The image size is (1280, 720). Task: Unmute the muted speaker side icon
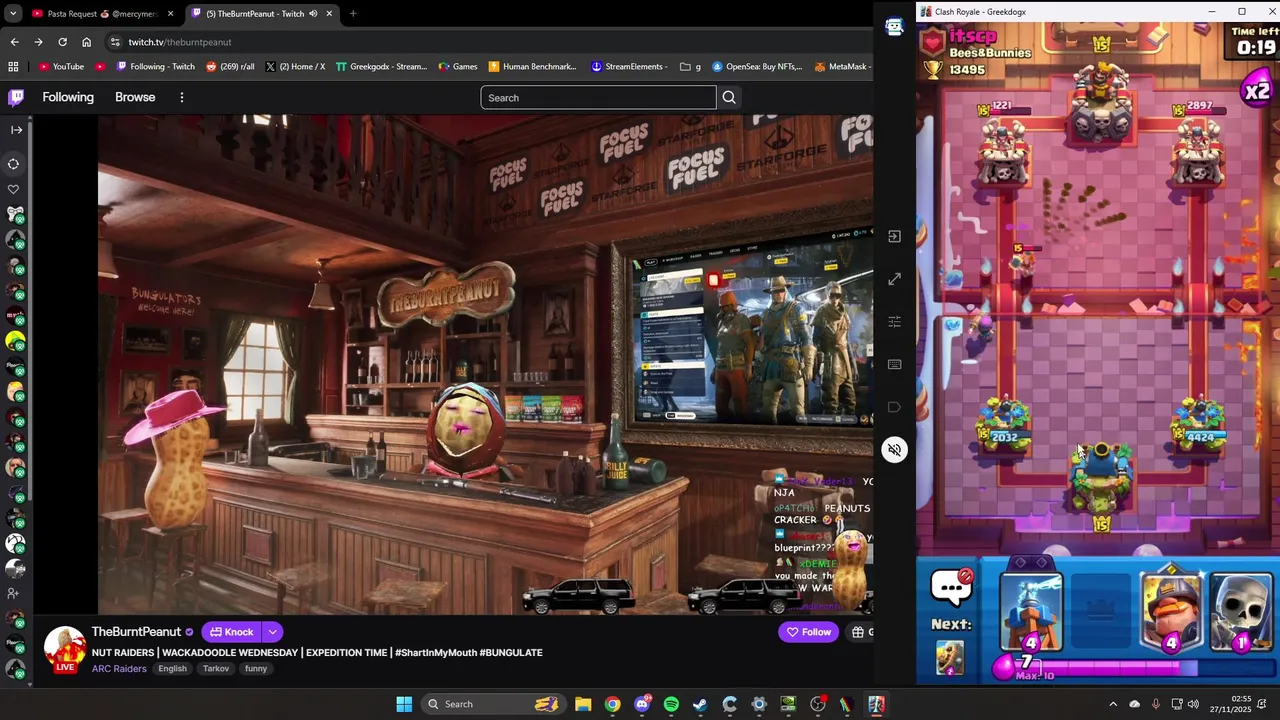(x=894, y=450)
